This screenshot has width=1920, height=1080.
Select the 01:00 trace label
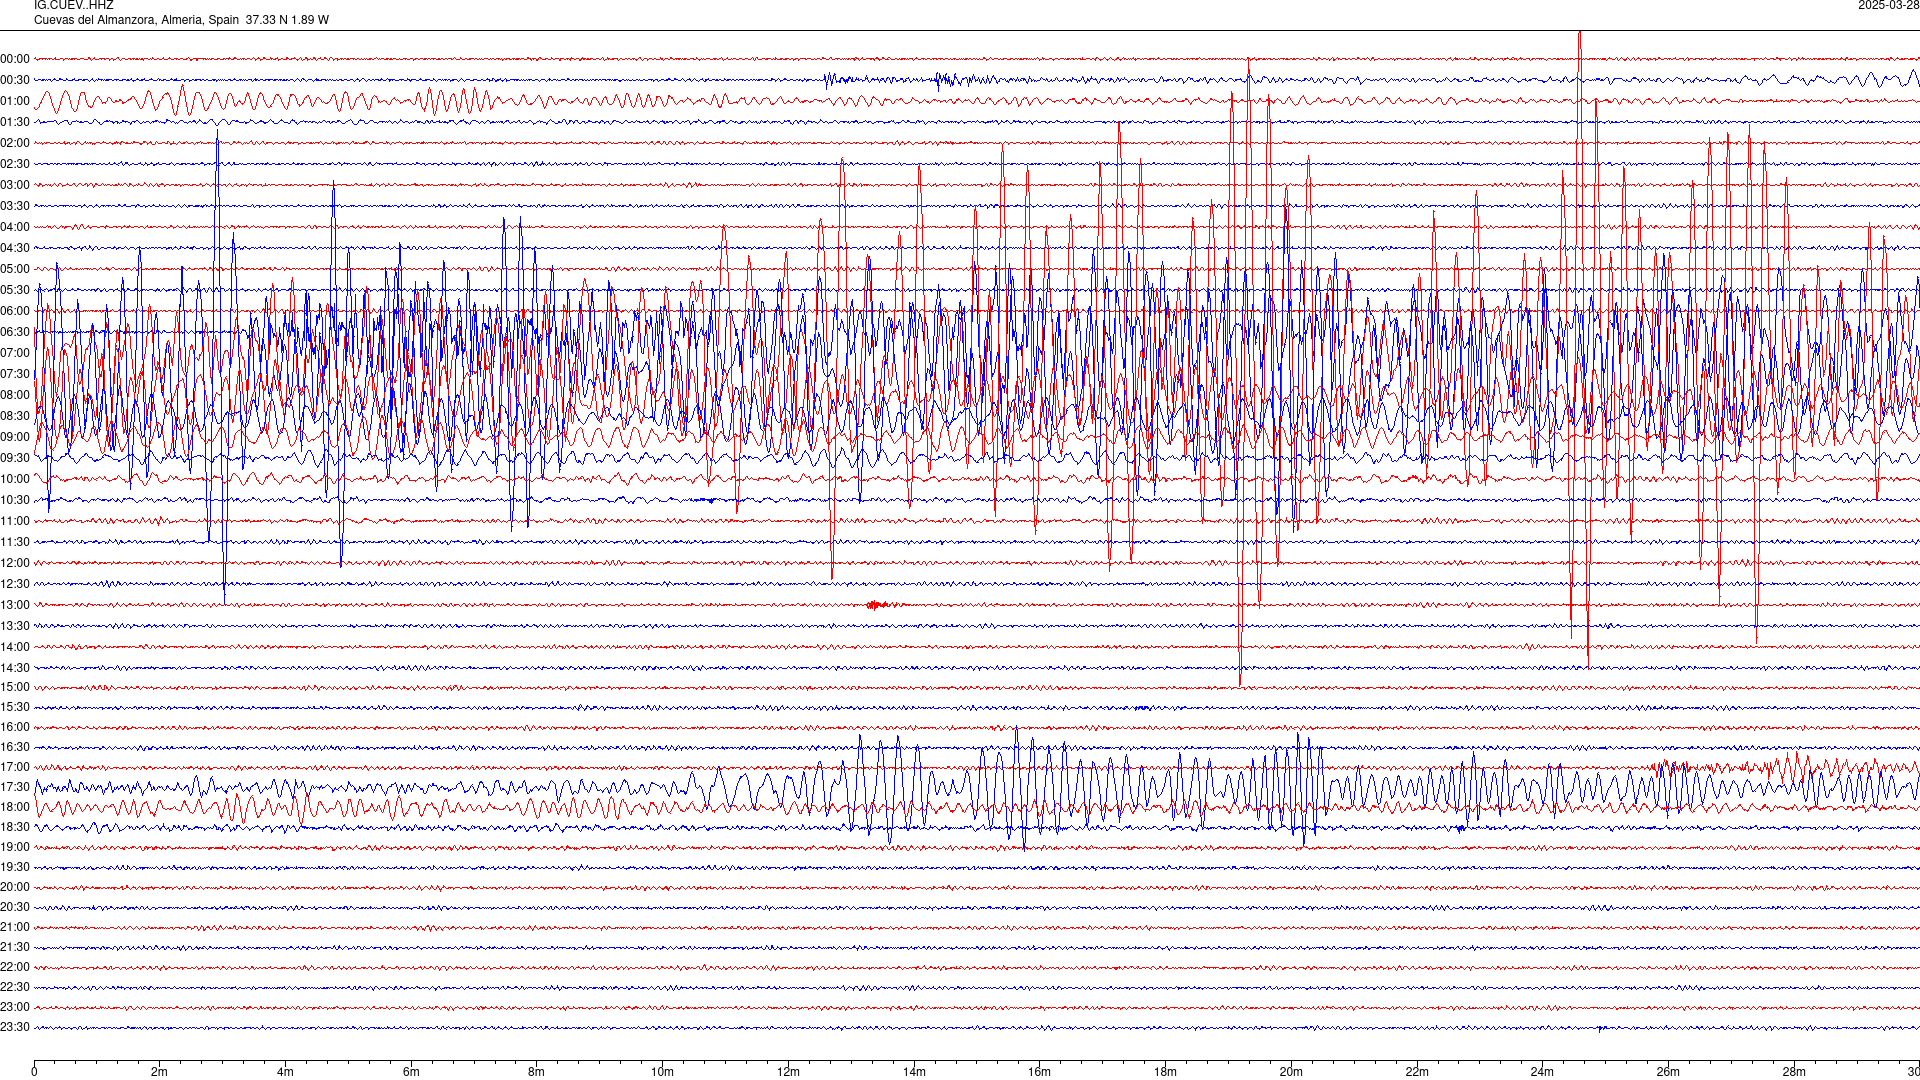[15, 101]
